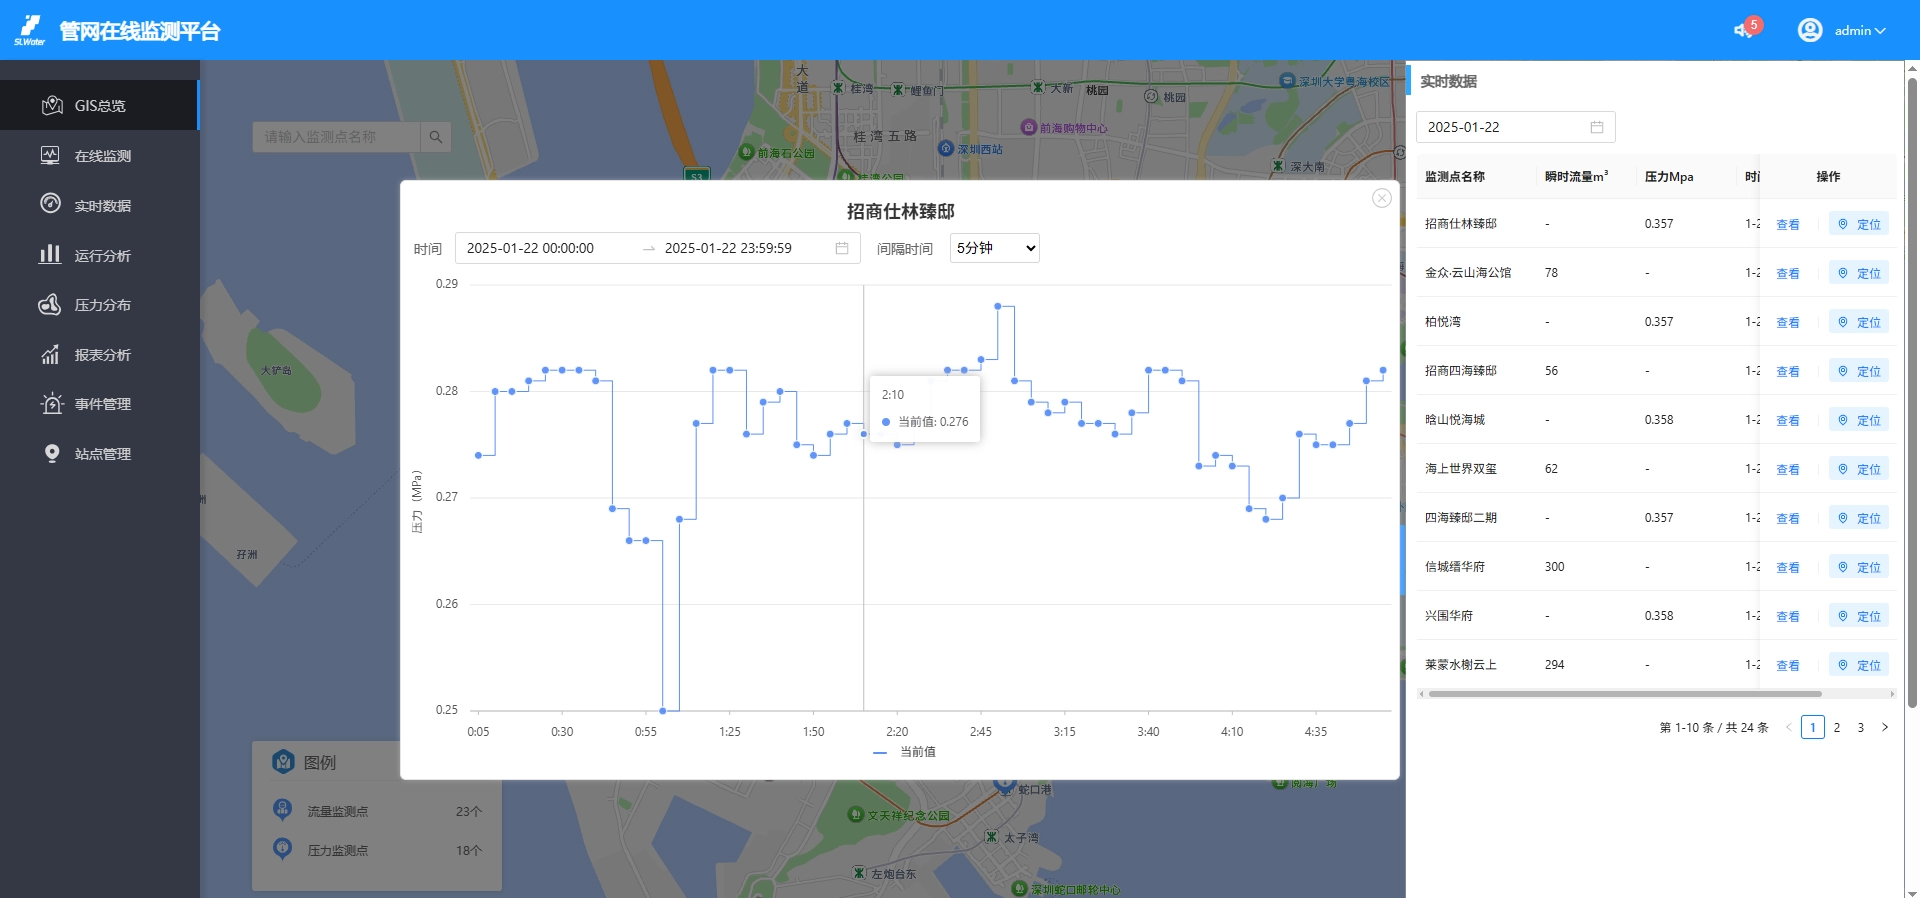Open the chart date range calendar icon

842,248
